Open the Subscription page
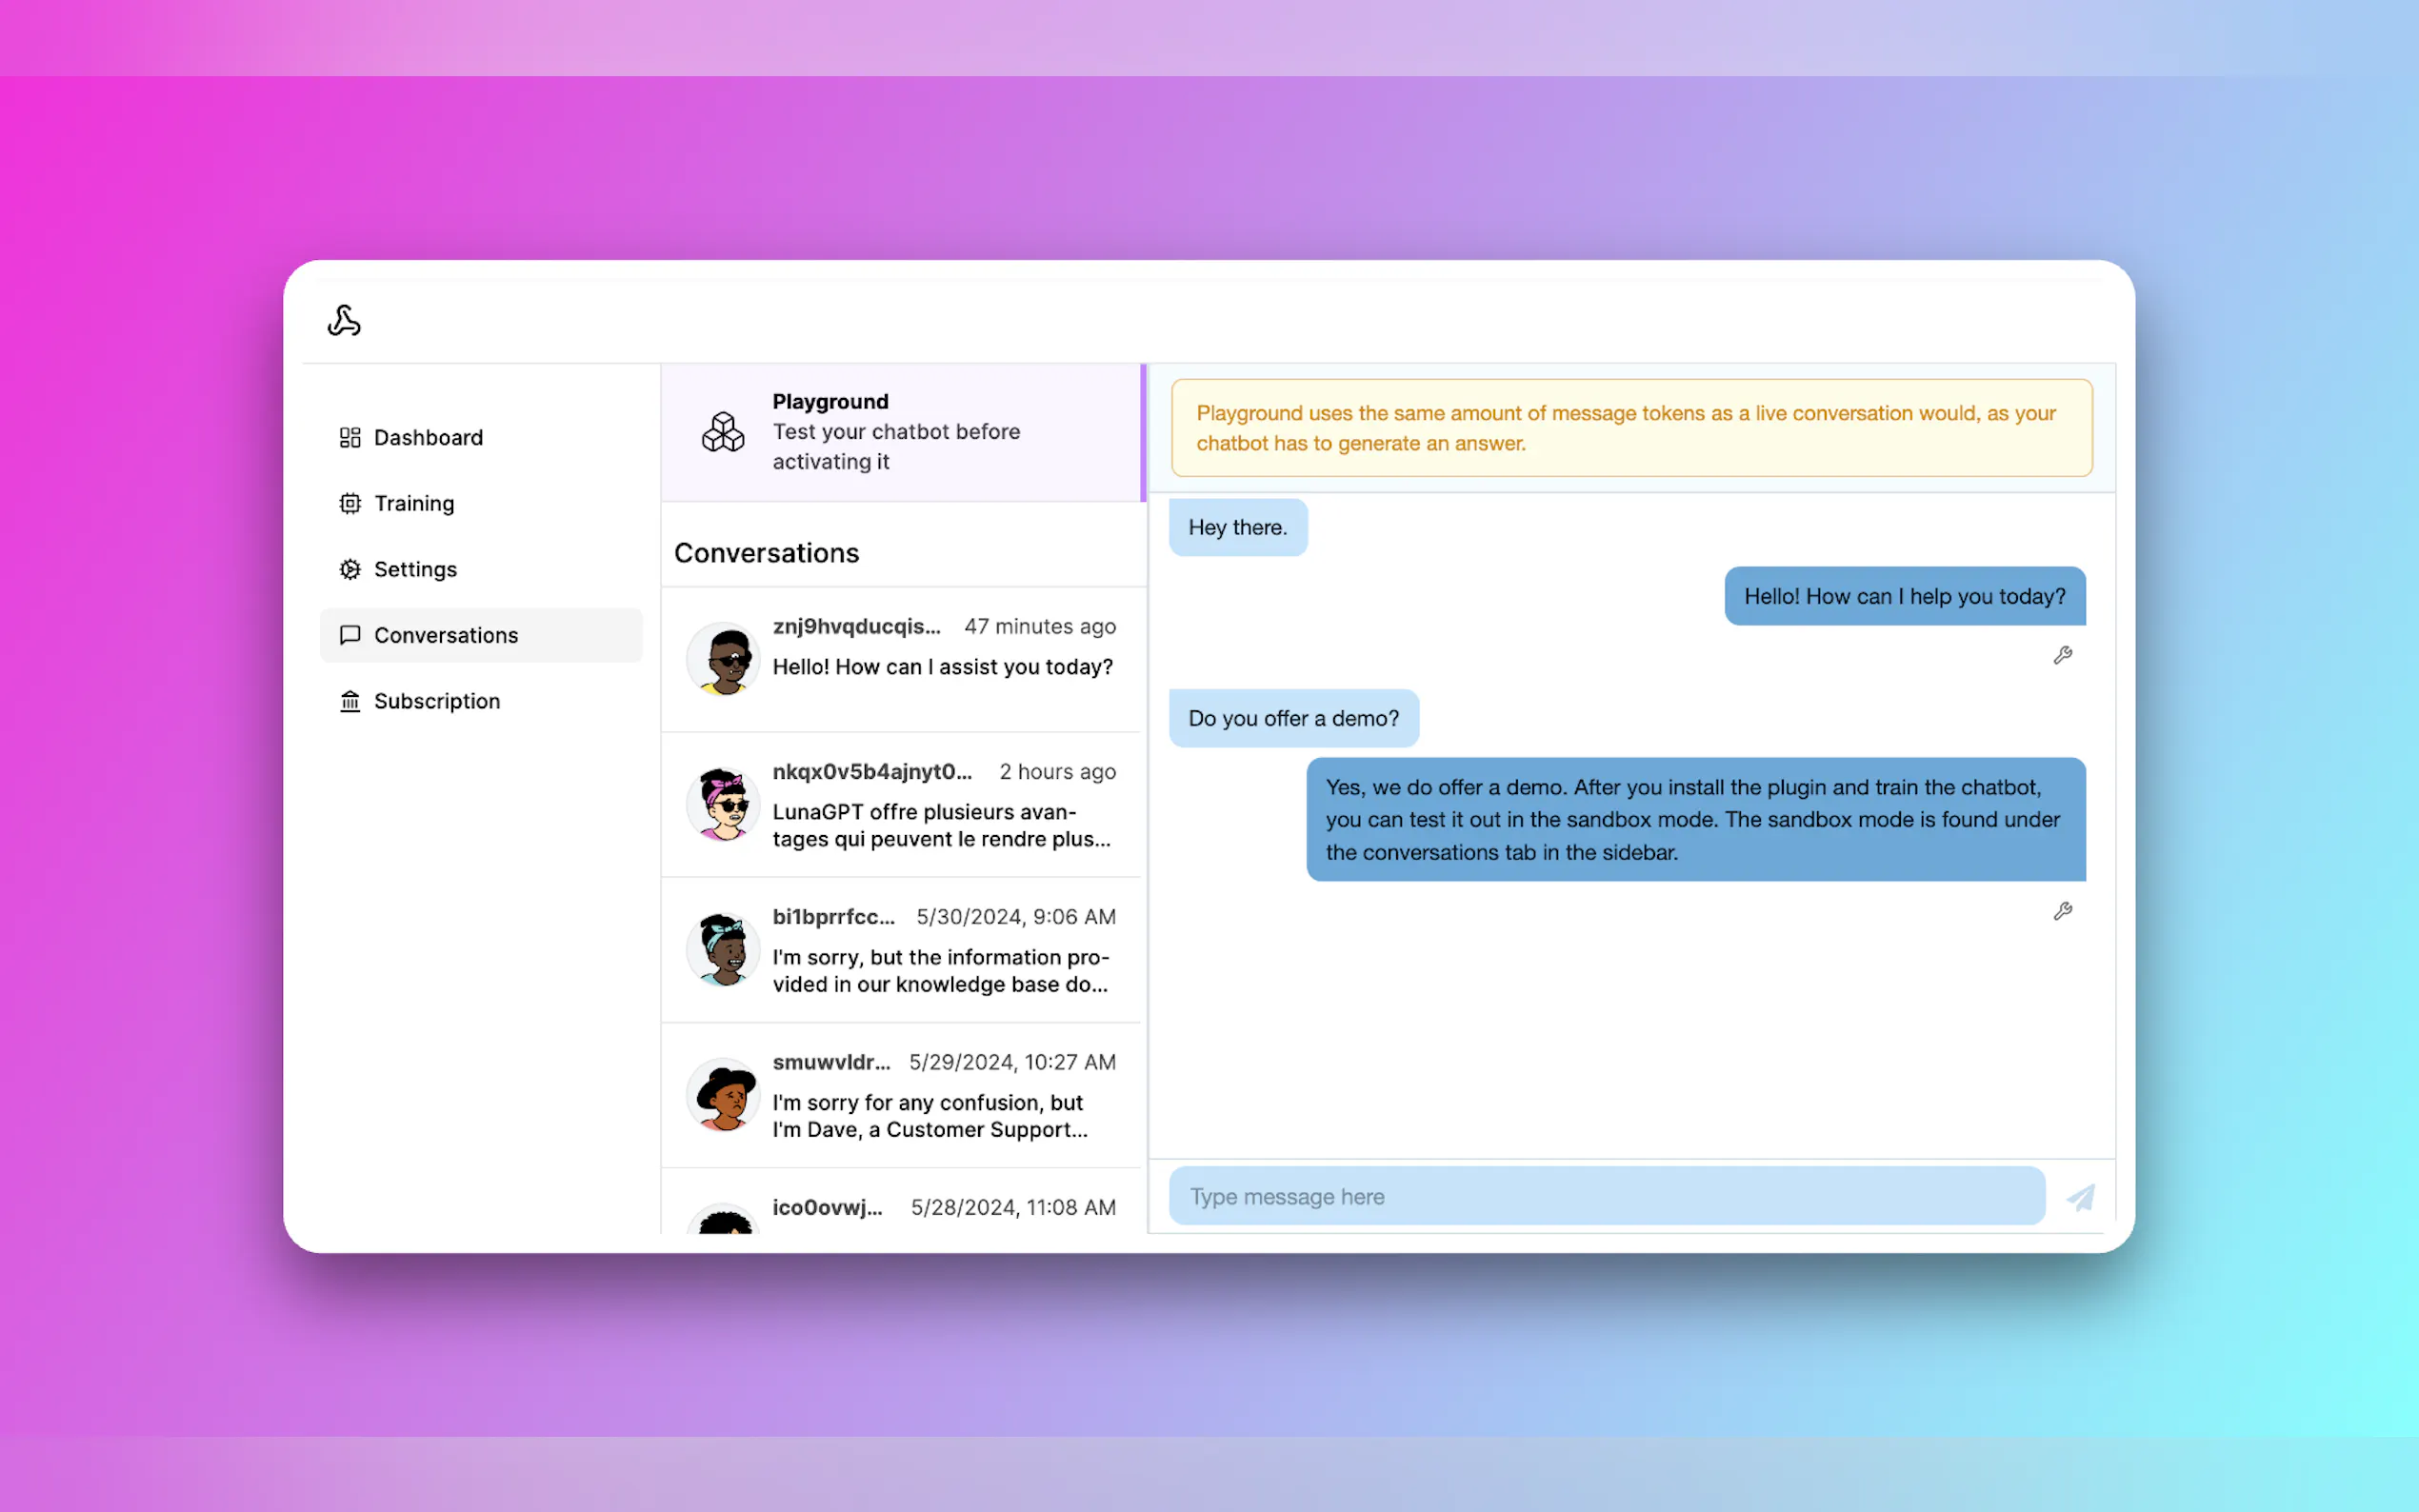The height and width of the screenshot is (1512, 2419). point(436,702)
